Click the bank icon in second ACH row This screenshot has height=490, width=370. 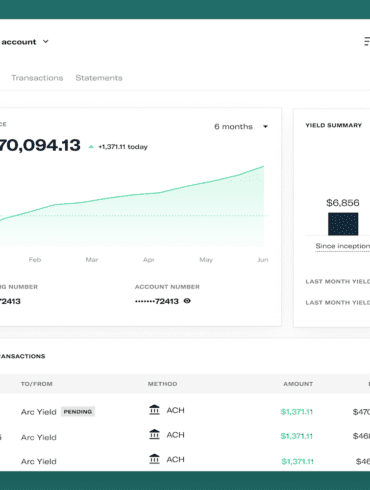pyautogui.click(x=154, y=434)
